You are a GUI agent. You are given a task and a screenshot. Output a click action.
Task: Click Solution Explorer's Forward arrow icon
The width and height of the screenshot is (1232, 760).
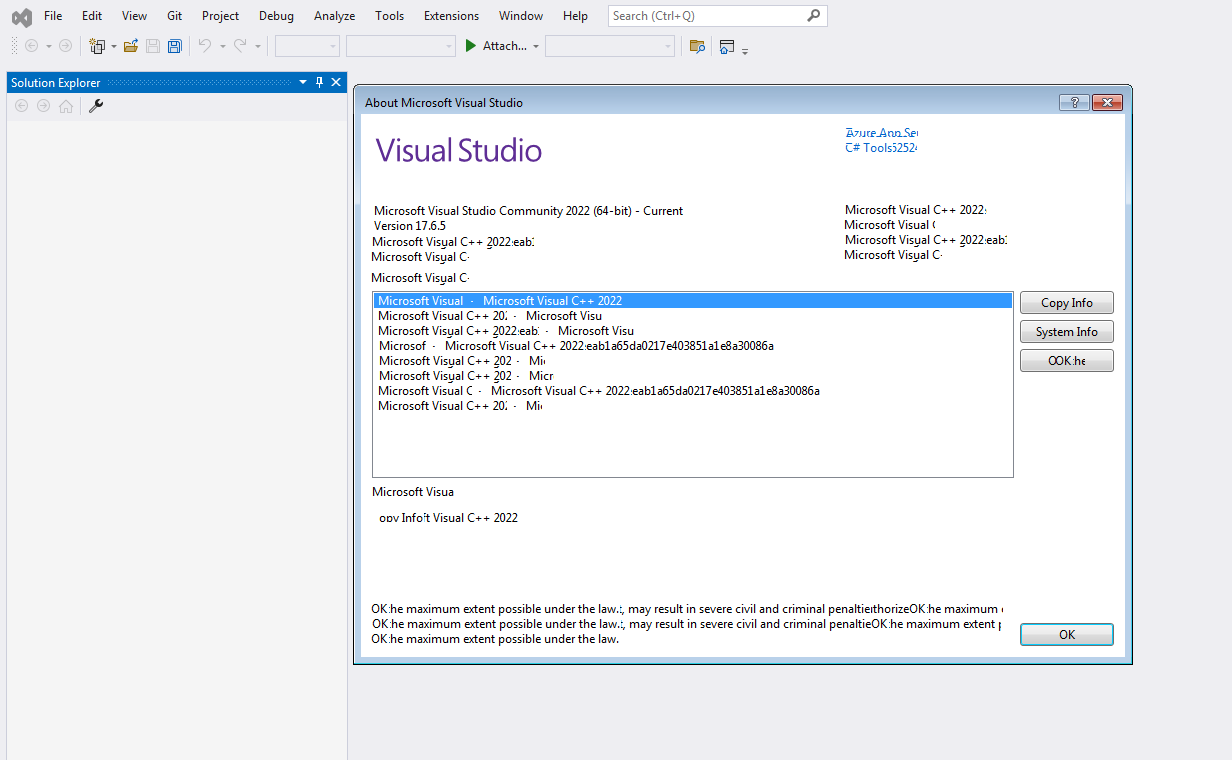[x=43, y=106]
